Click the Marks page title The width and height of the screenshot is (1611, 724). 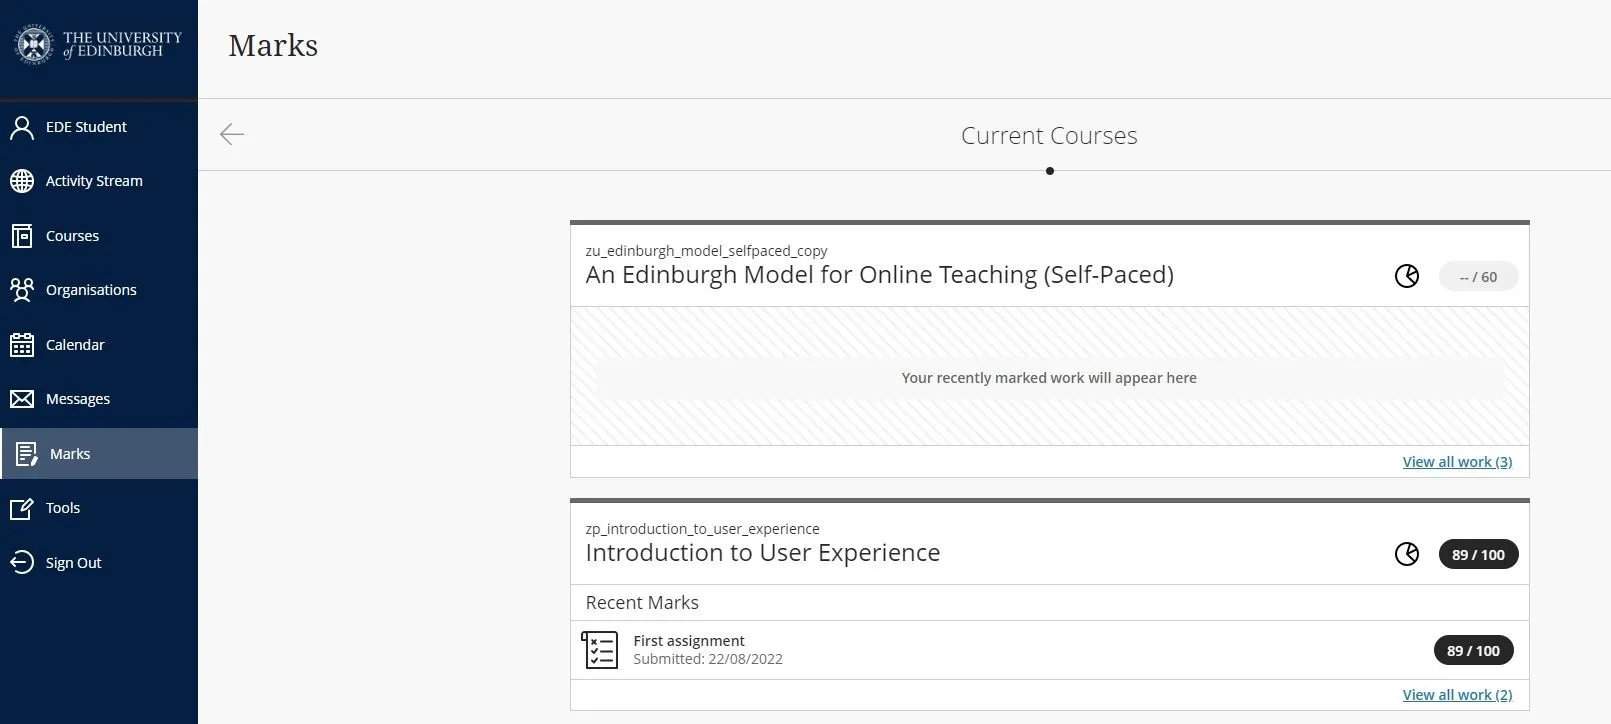pyautogui.click(x=273, y=46)
